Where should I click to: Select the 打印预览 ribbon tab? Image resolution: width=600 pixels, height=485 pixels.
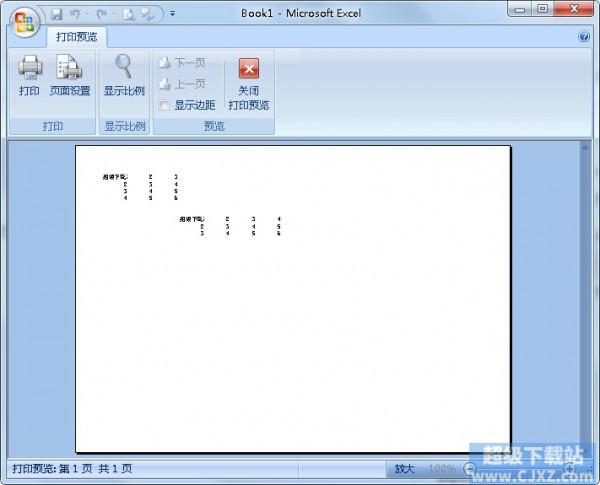click(x=76, y=37)
